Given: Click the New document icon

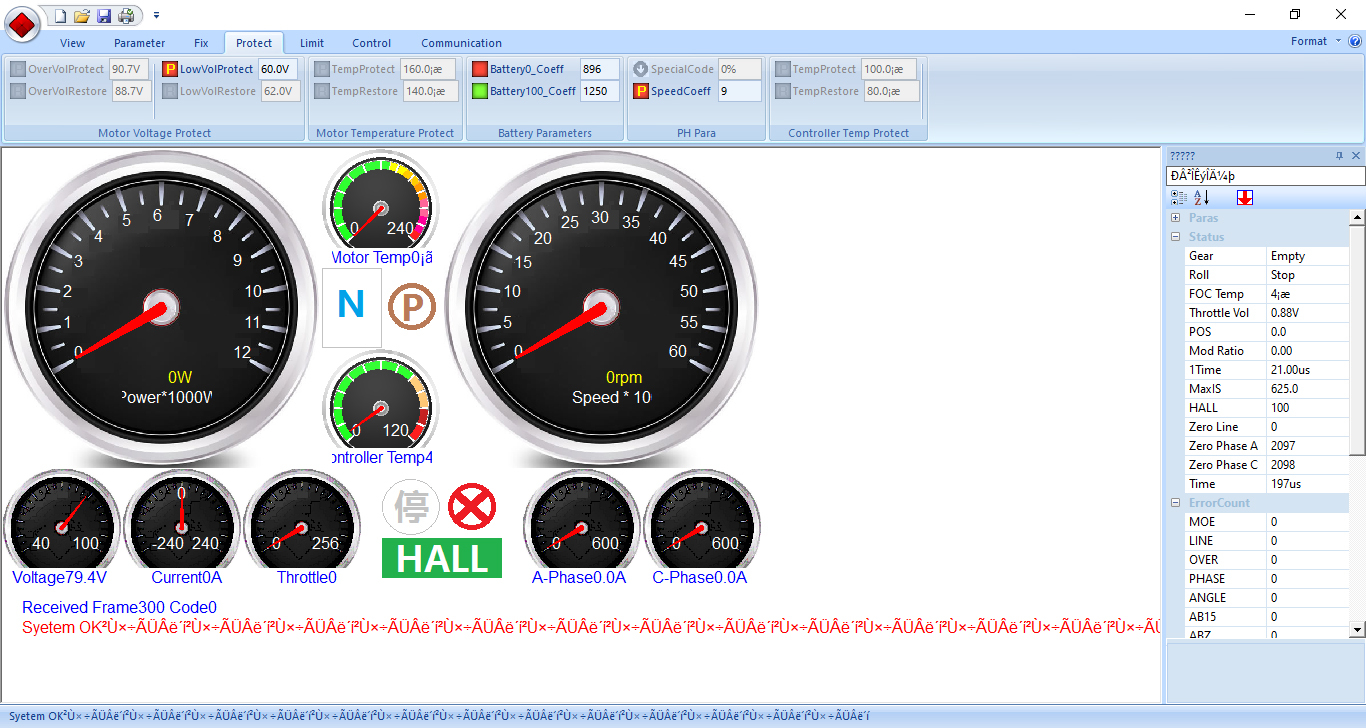Looking at the screenshot, I should tap(60, 16).
